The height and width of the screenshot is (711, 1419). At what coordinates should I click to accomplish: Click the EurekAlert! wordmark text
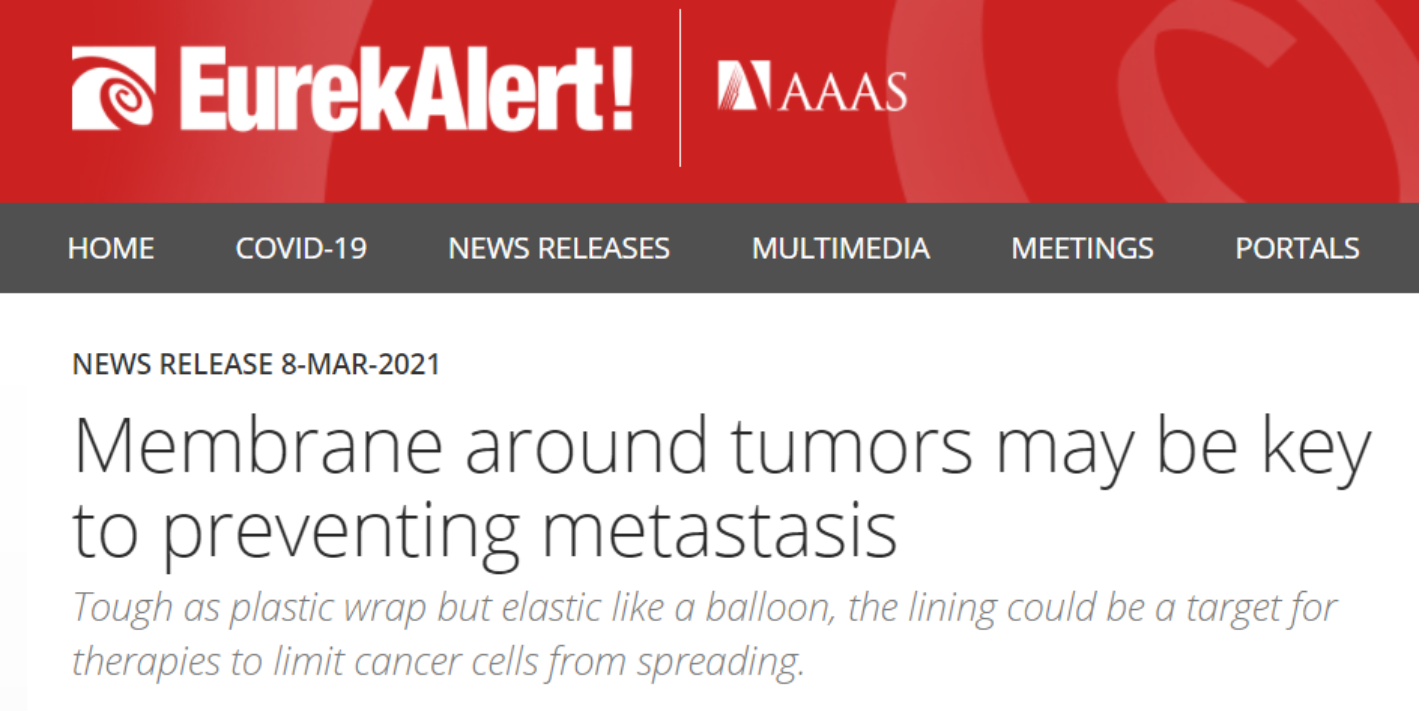pyautogui.click(x=406, y=88)
